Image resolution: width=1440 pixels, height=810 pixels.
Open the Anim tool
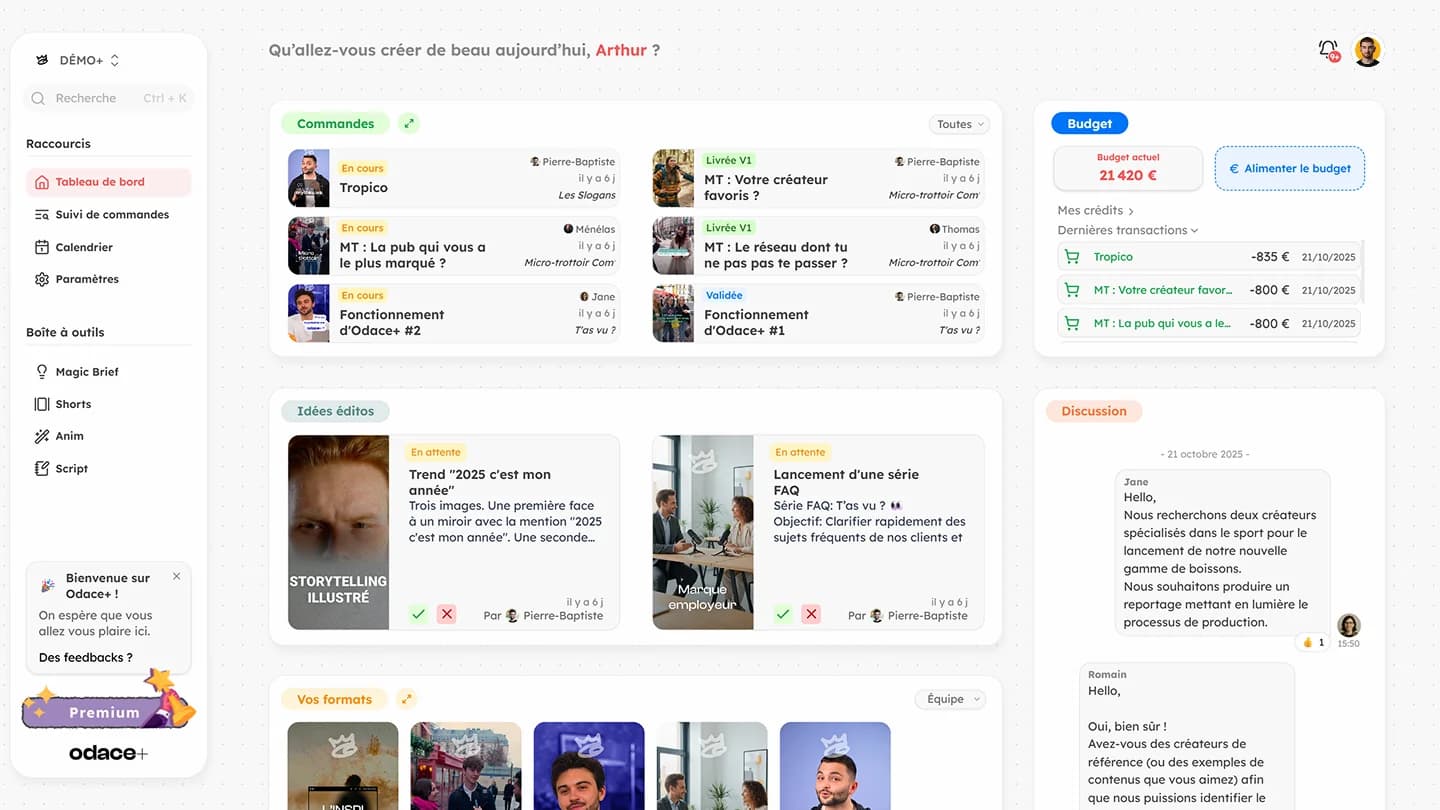[108, 436]
